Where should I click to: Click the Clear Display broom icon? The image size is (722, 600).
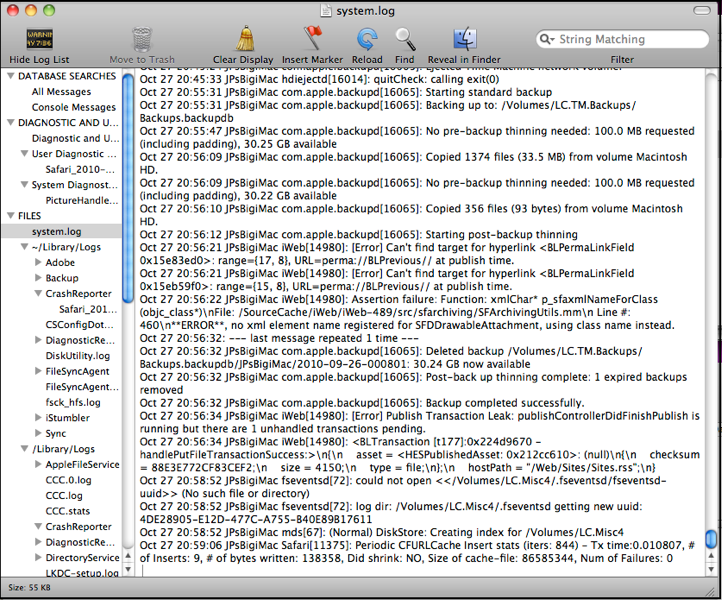245,38
